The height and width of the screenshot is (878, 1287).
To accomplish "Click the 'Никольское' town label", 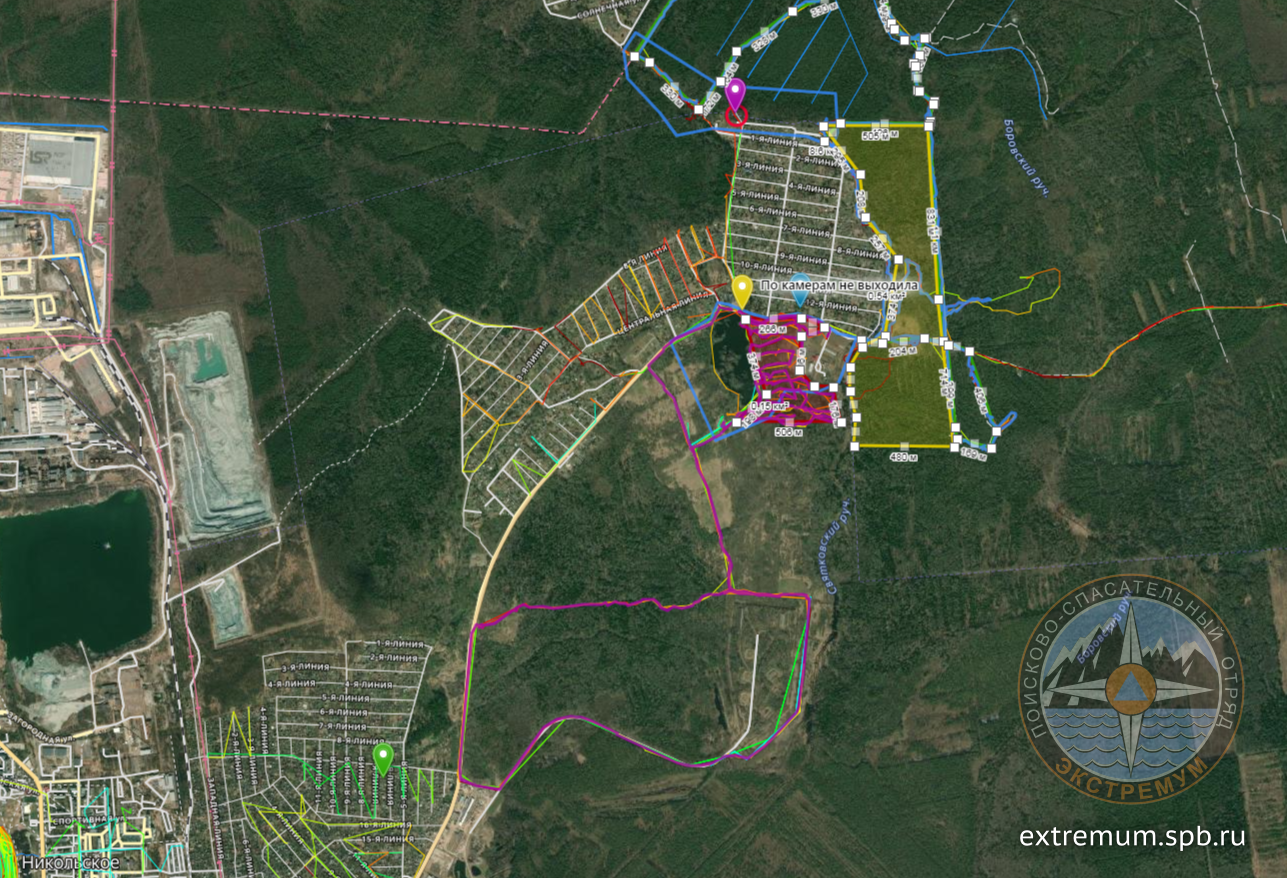I will click(86, 862).
